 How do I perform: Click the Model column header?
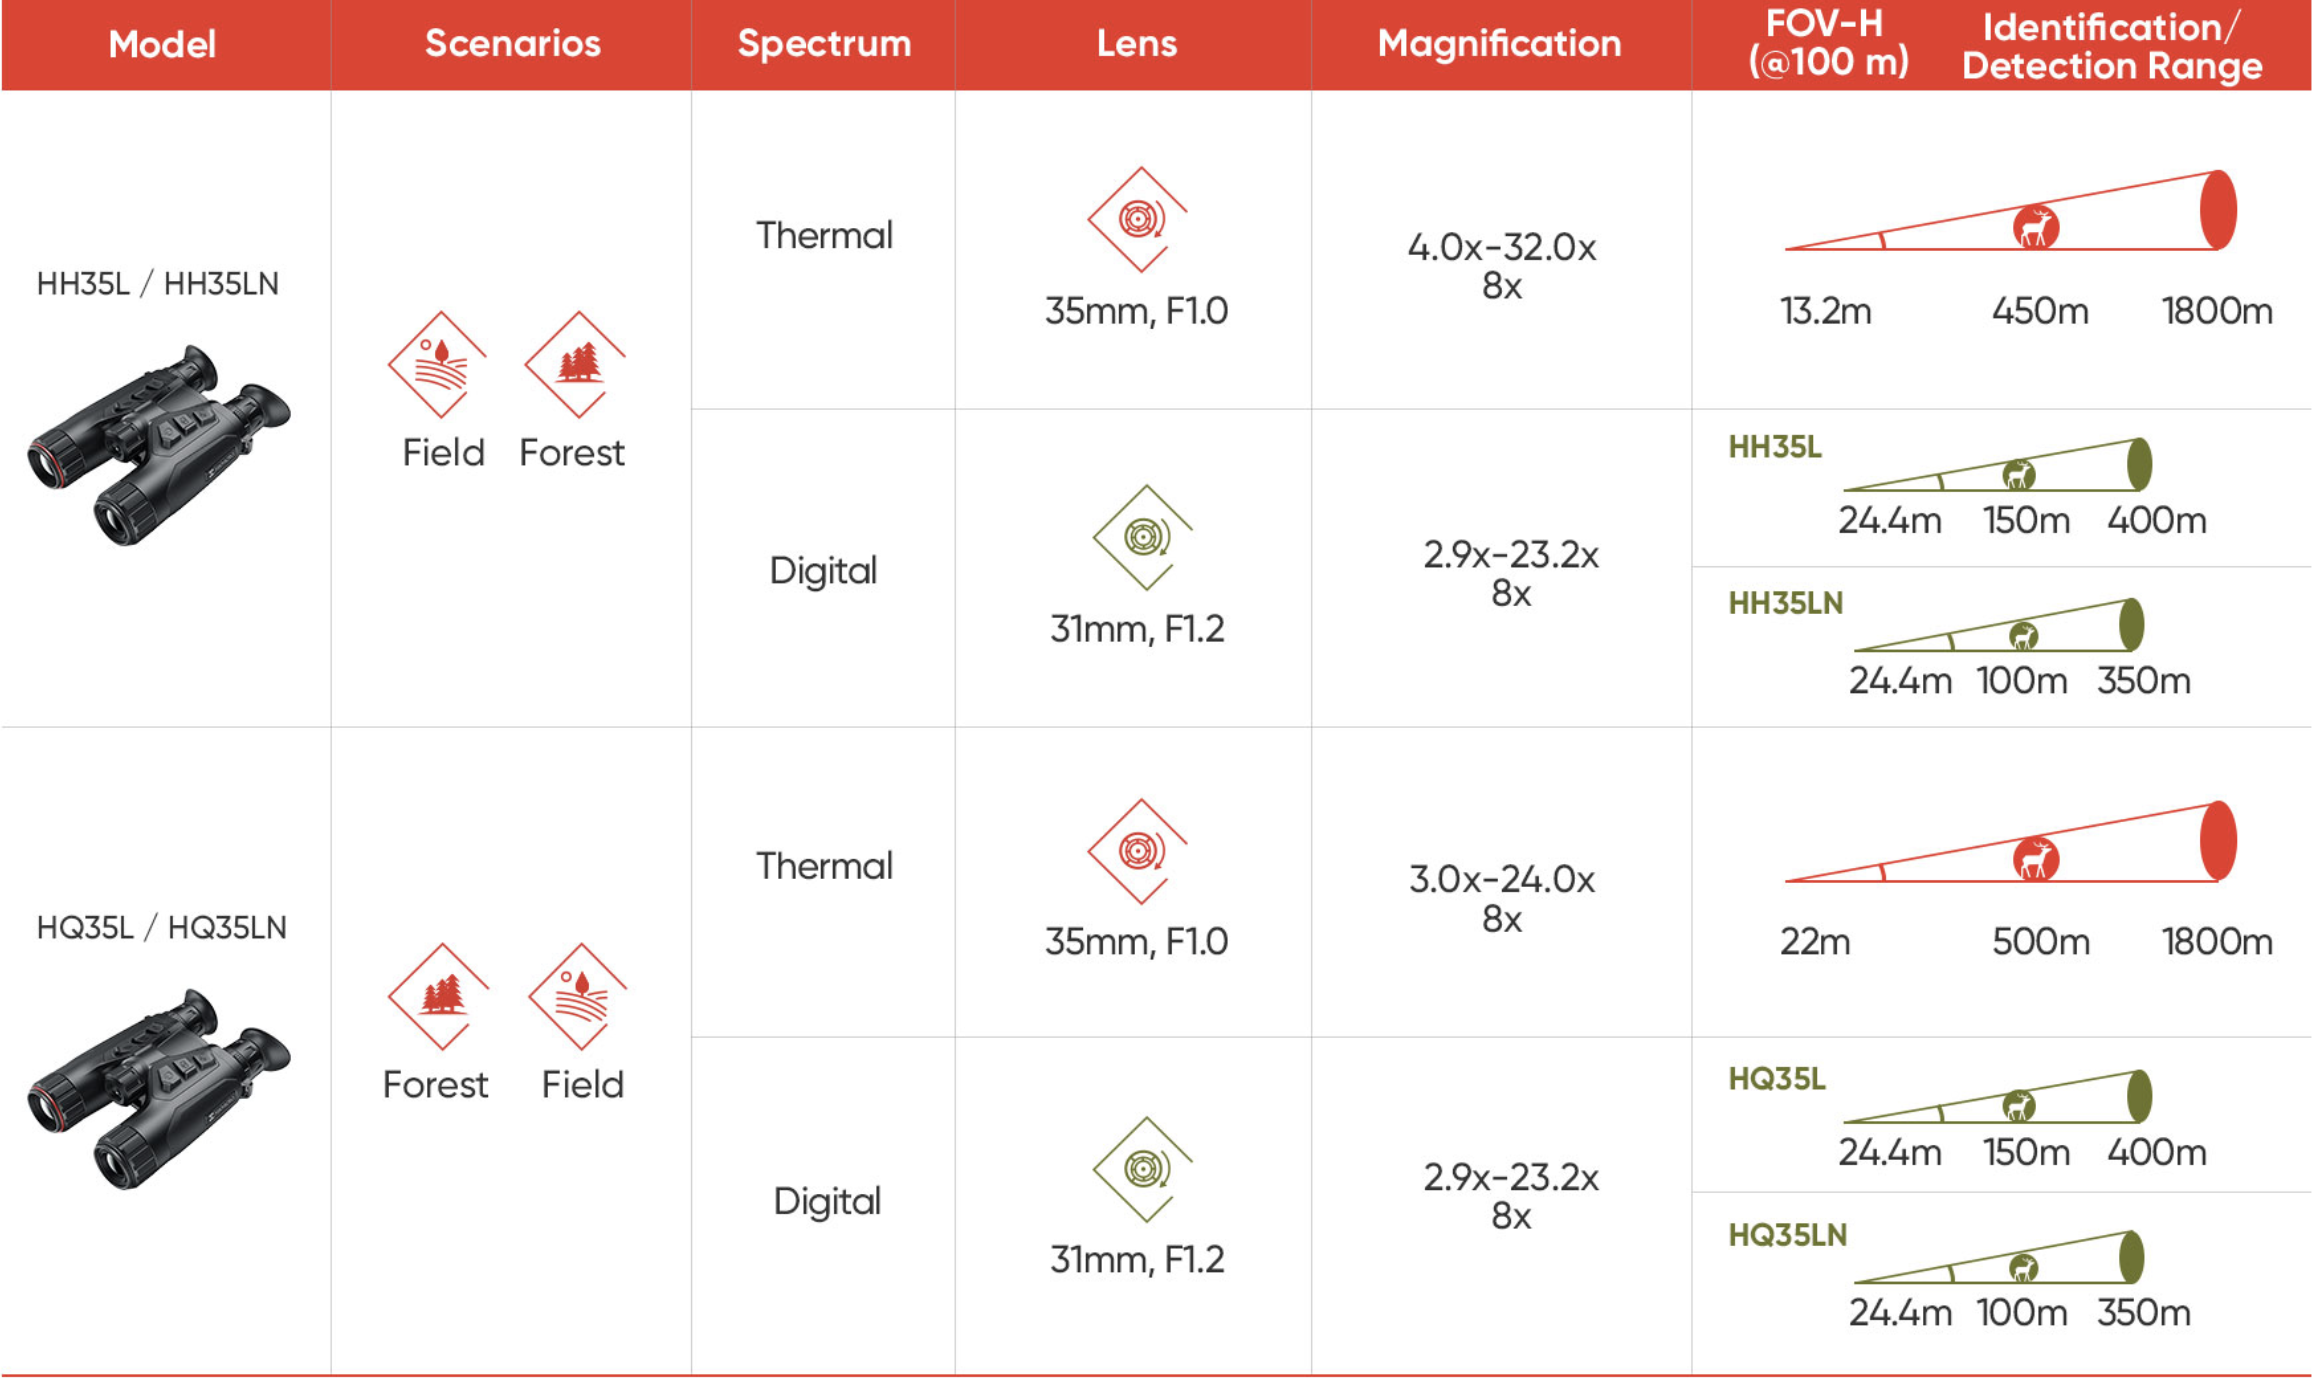point(162,44)
